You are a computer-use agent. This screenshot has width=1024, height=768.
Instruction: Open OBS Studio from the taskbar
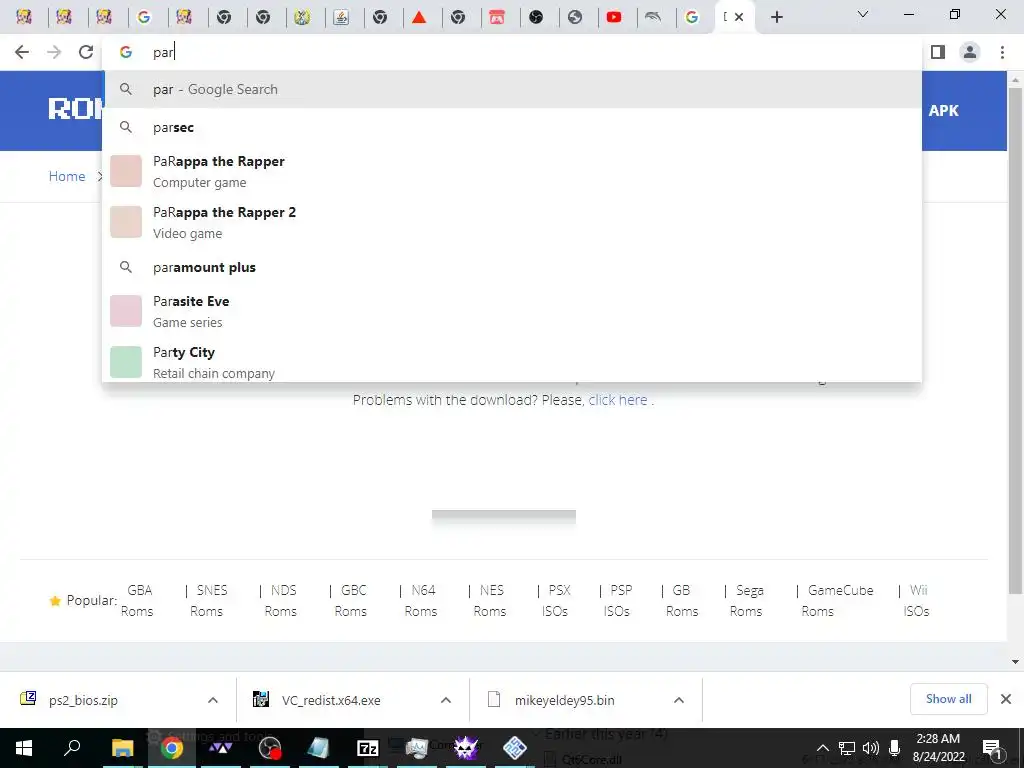pyautogui.click(x=270, y=748)
